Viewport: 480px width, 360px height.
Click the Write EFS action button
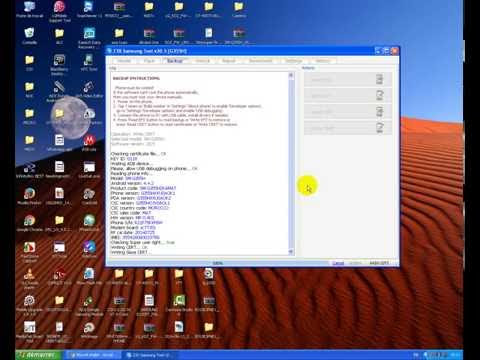348,96
